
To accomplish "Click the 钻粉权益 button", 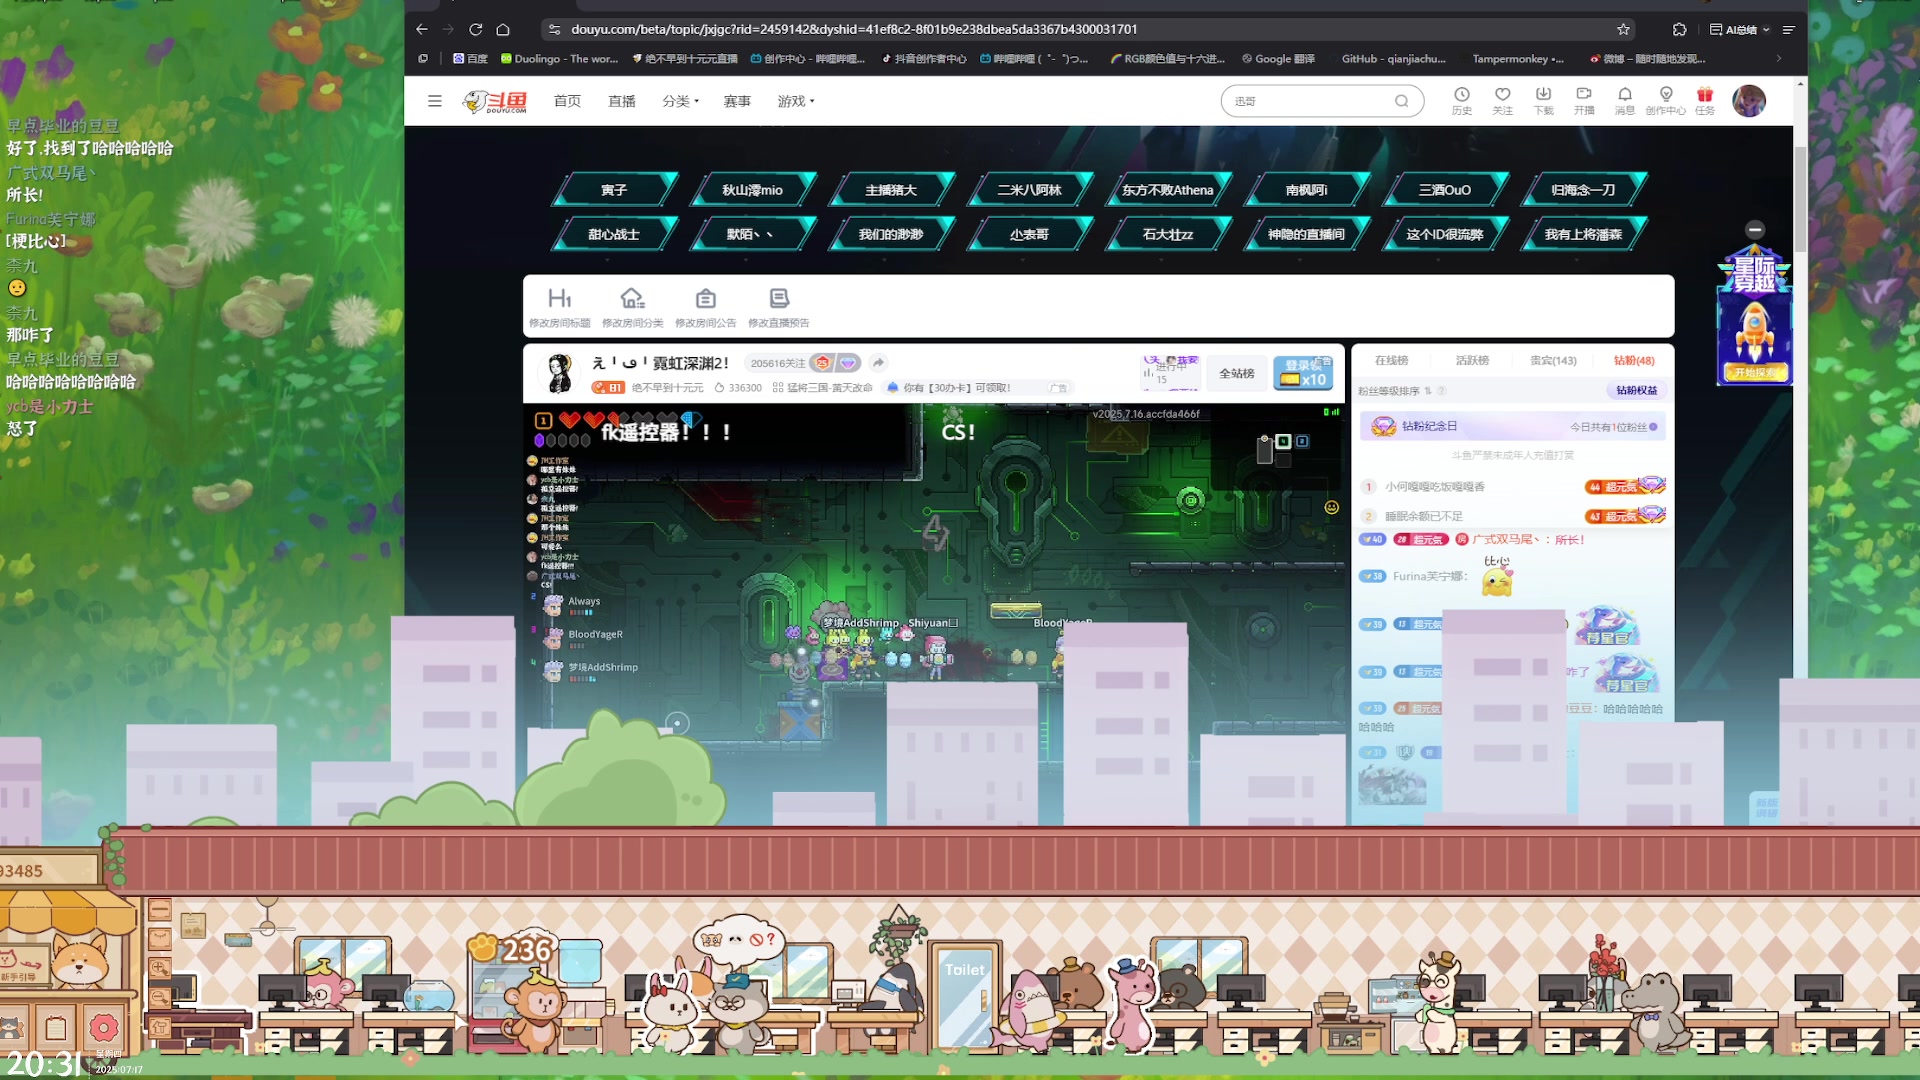I will [x=1636, y=391].
